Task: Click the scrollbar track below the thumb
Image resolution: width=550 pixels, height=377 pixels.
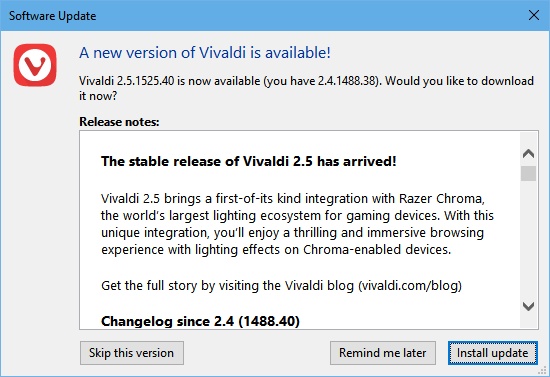Action: click(528, 240)
